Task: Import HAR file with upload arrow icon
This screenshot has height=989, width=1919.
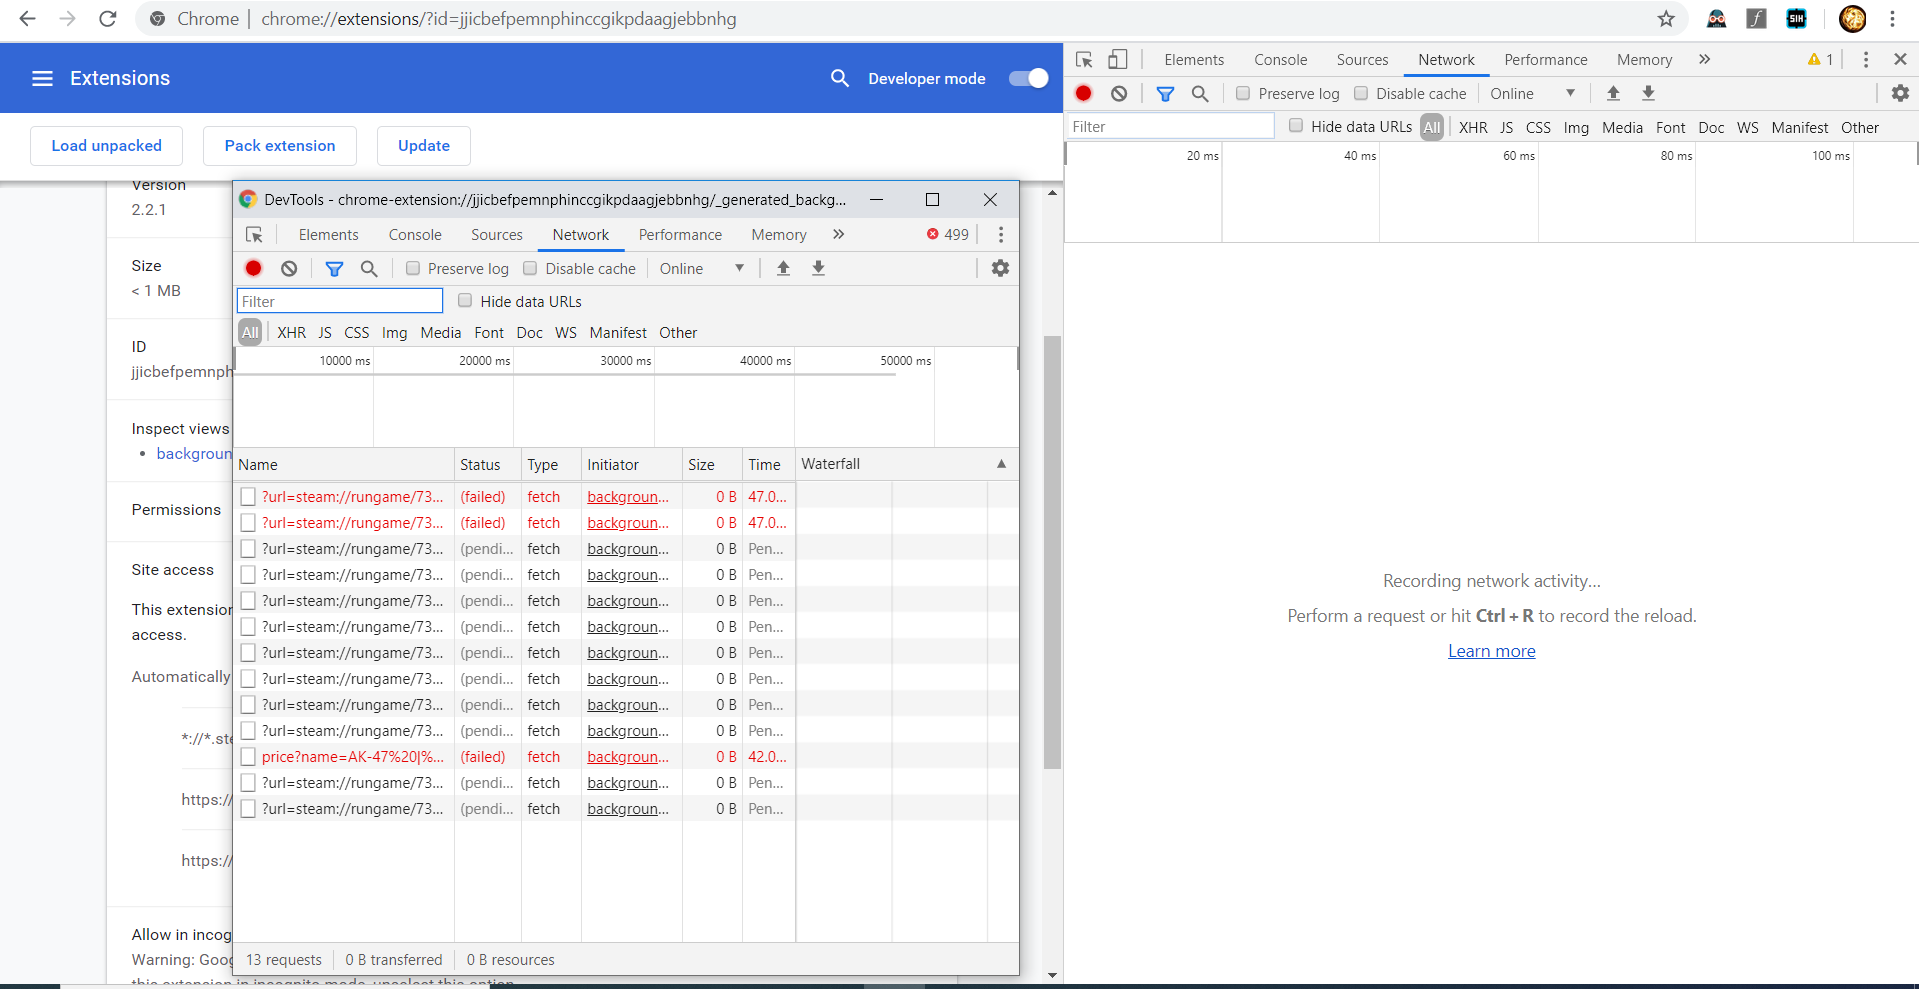Action: [x=784, y=268]
